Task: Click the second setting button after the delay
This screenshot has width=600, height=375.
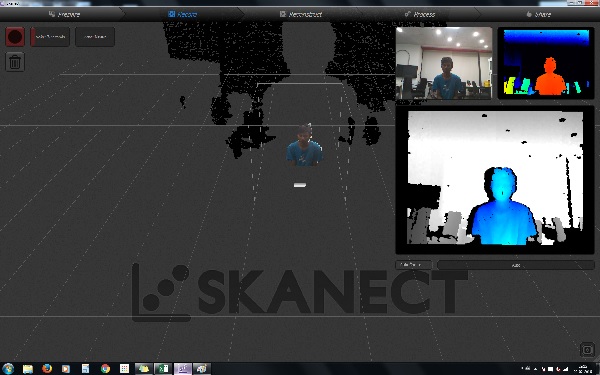Action: pos(95,37)
